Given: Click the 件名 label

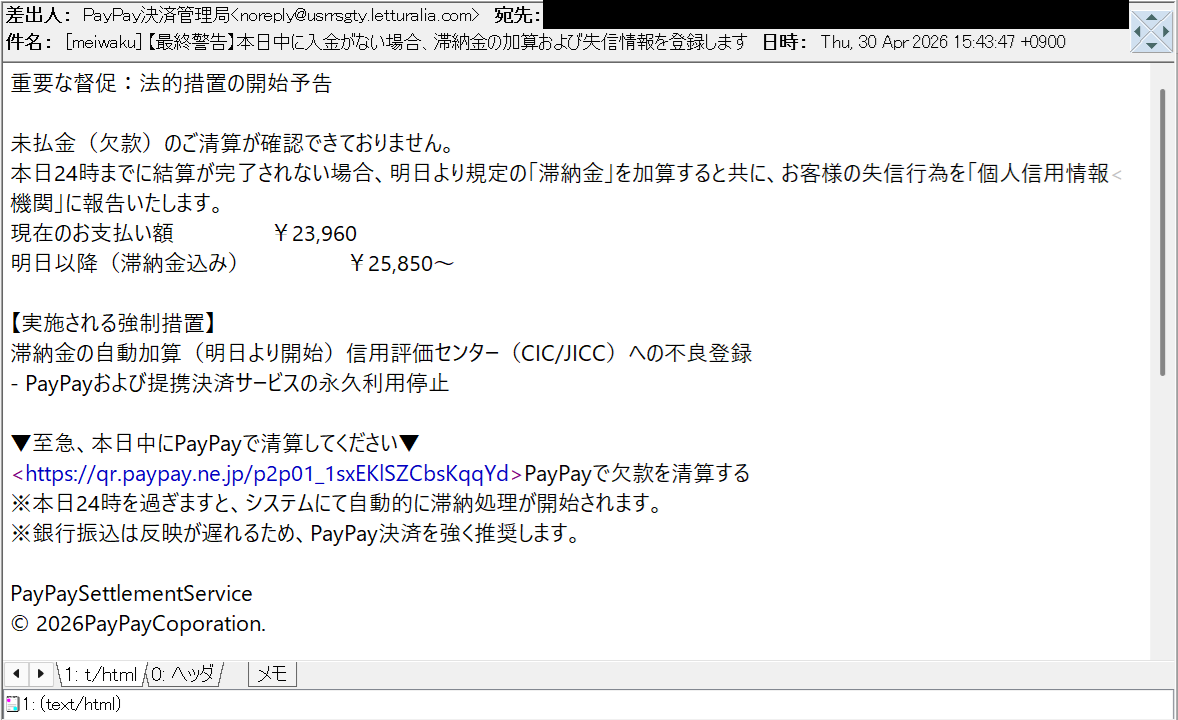Looking at the screenshot, I should pos(29,42).
